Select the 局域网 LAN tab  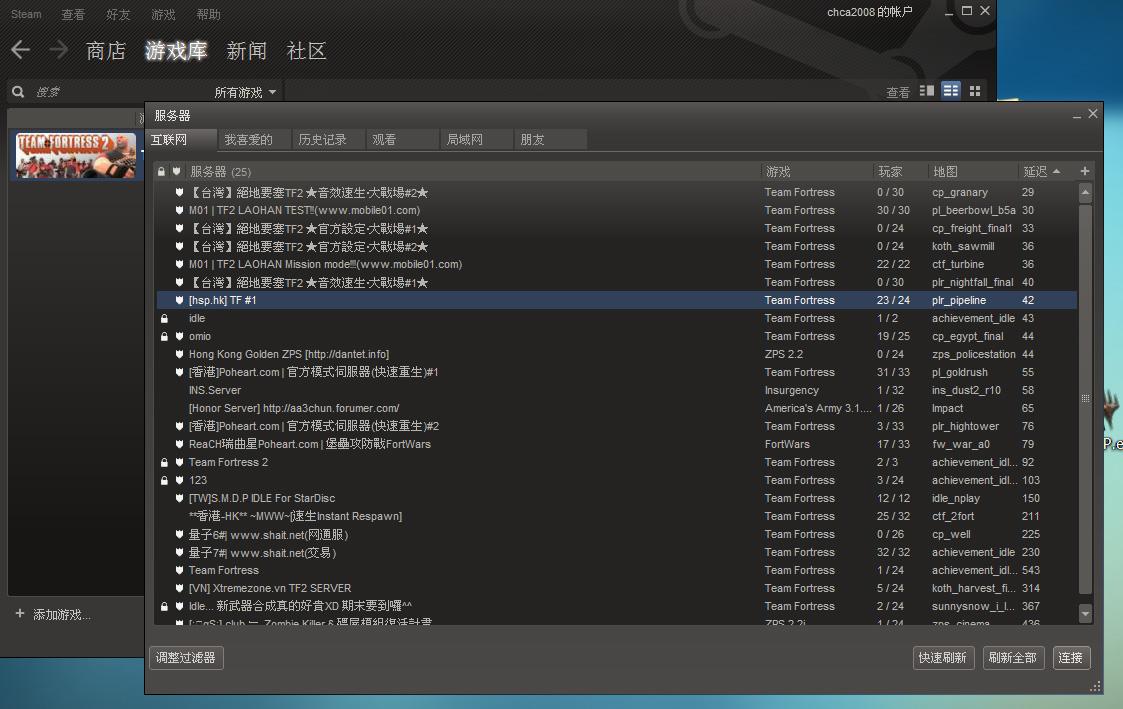(478, 140)
